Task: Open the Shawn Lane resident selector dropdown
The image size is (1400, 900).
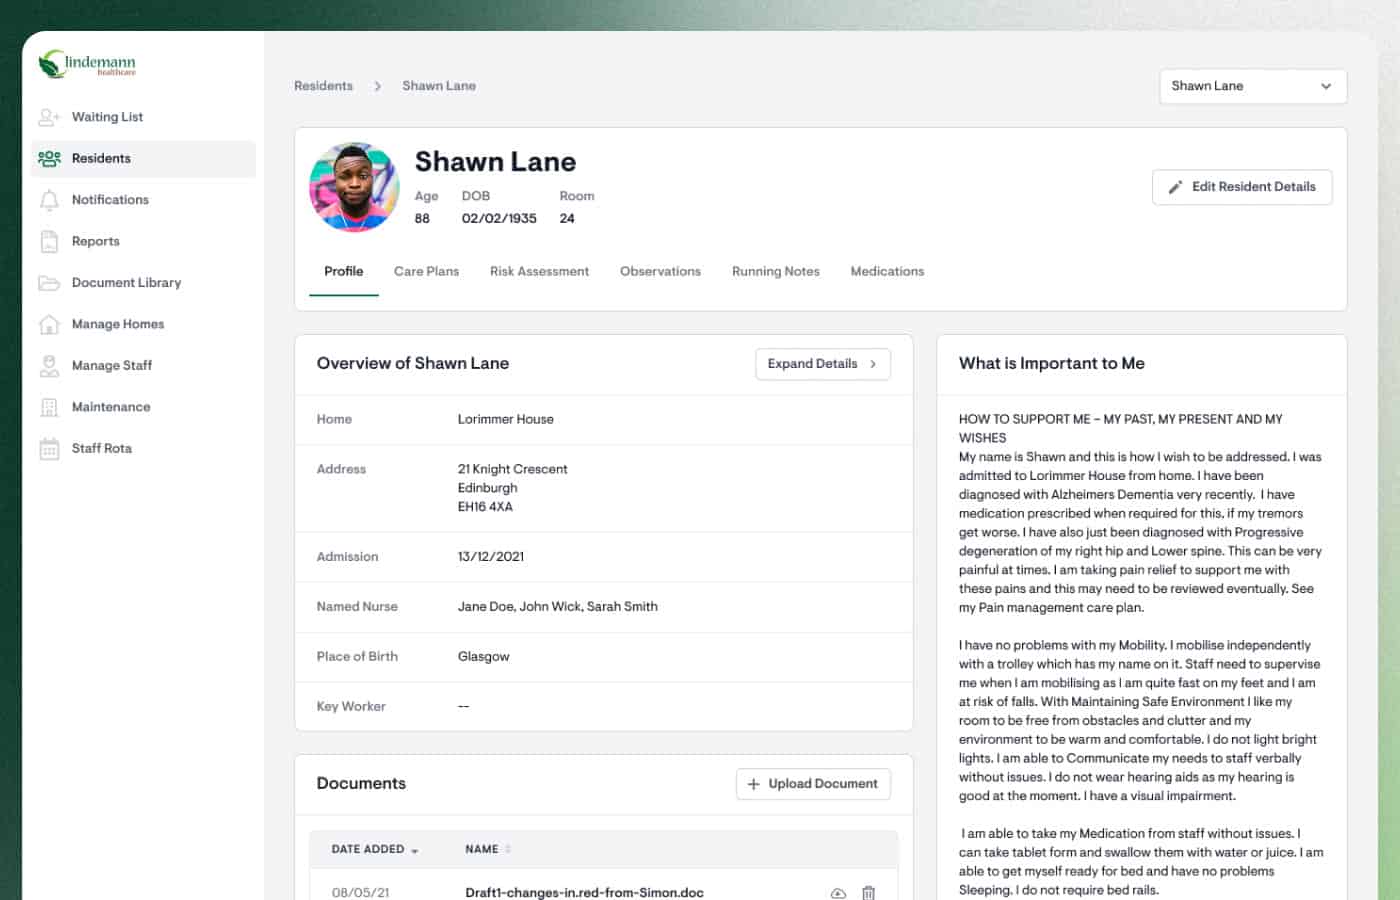Action: tap(1253, 86)
